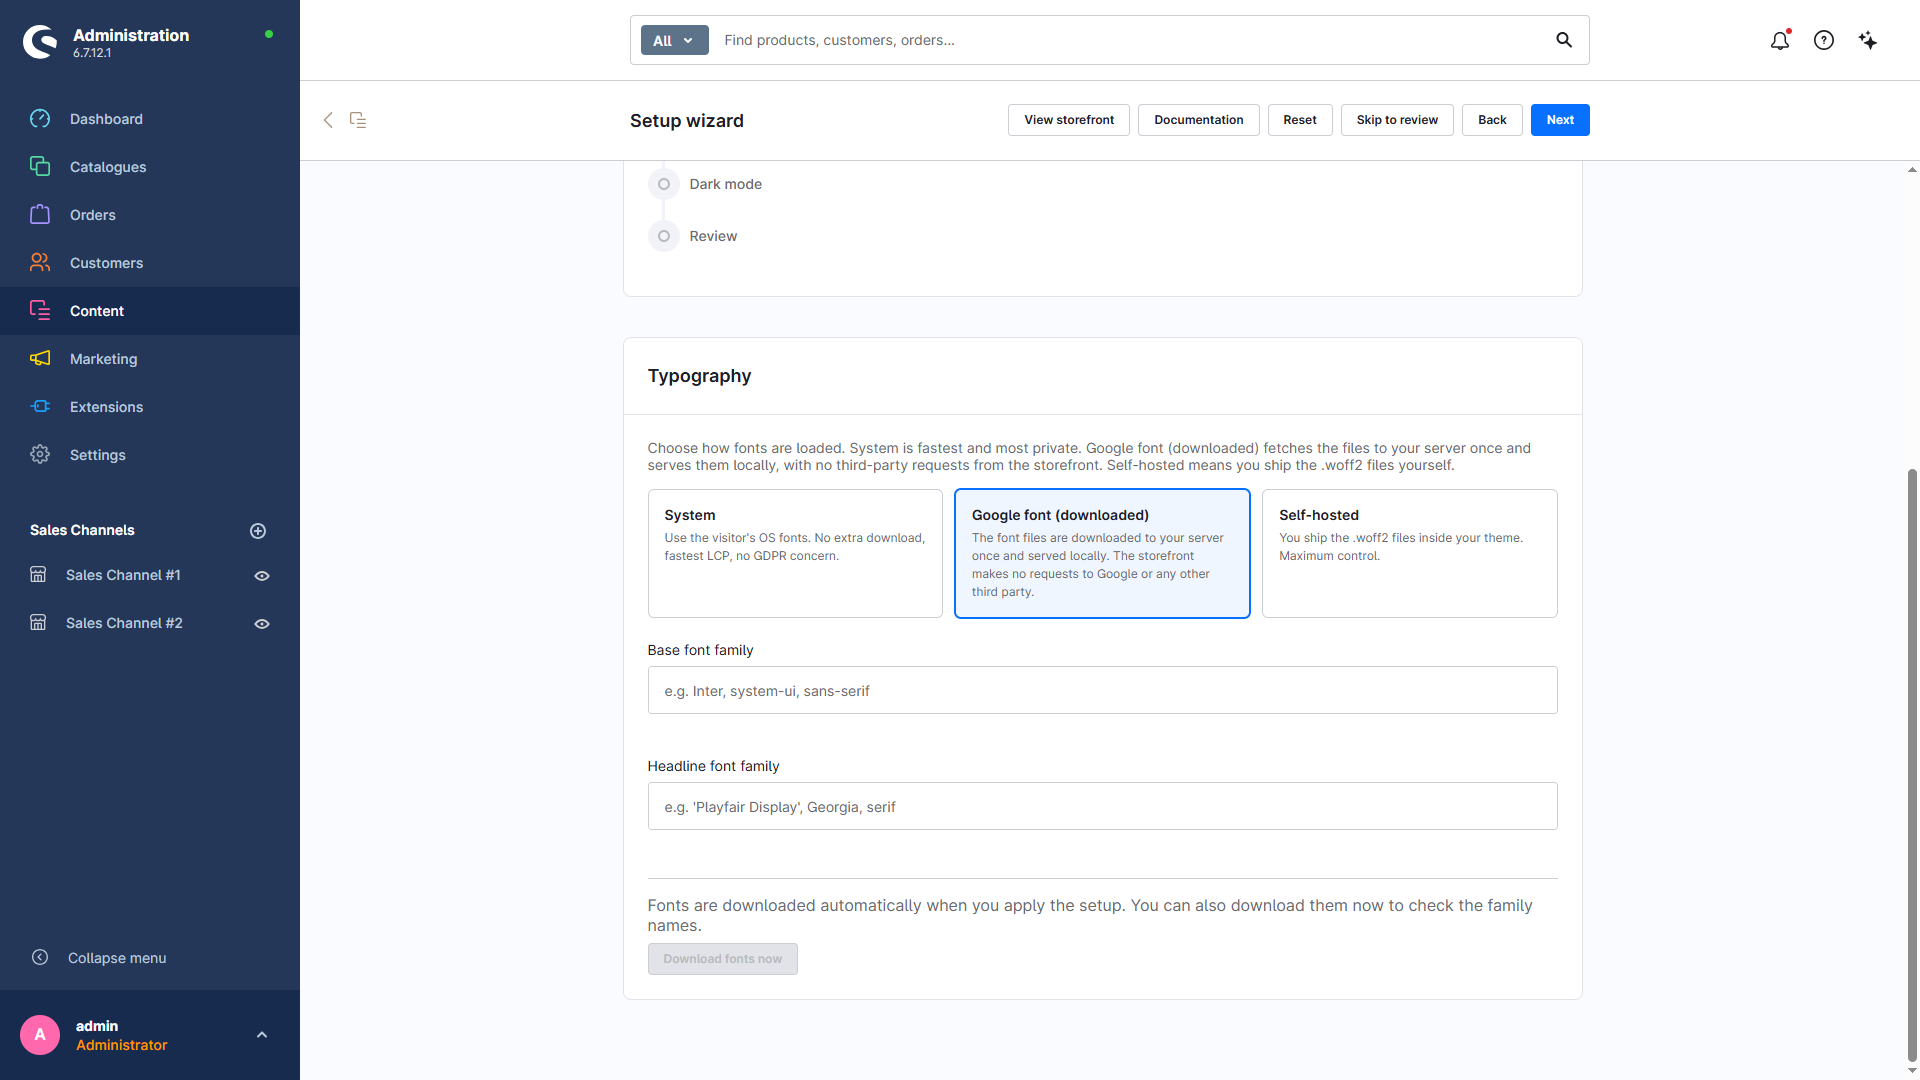Screen dimensions: 1920x1080
Task: Click the Base font family input field
Action: [x=1102, y=690]
